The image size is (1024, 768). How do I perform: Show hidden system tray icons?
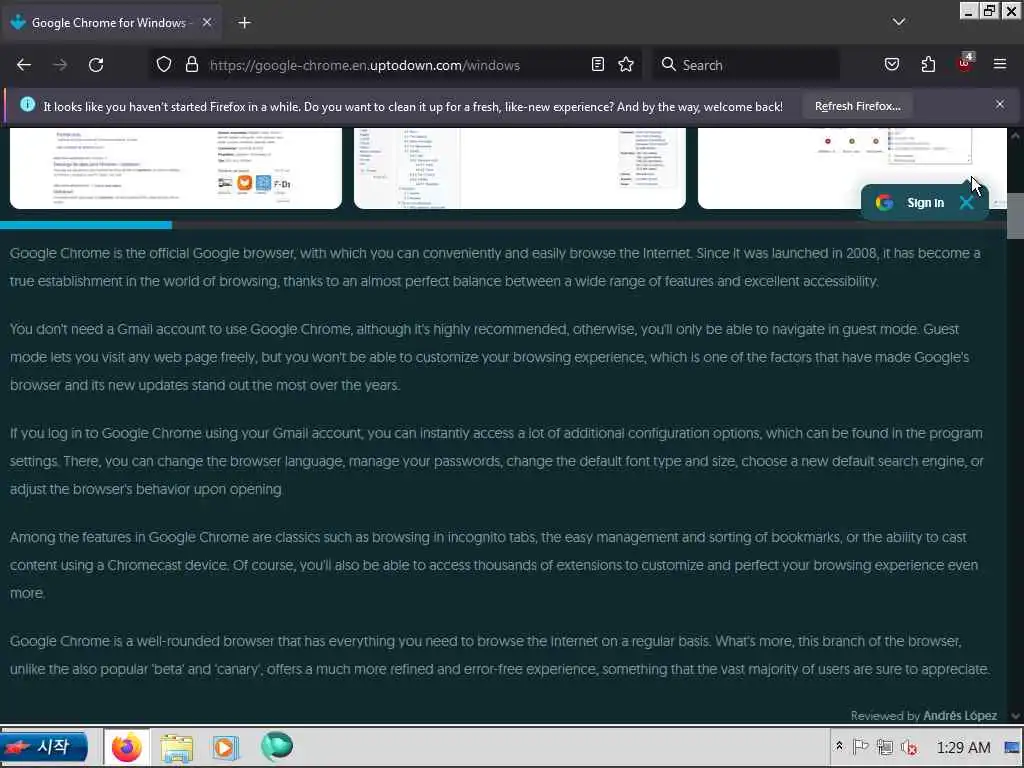[839, 746]
